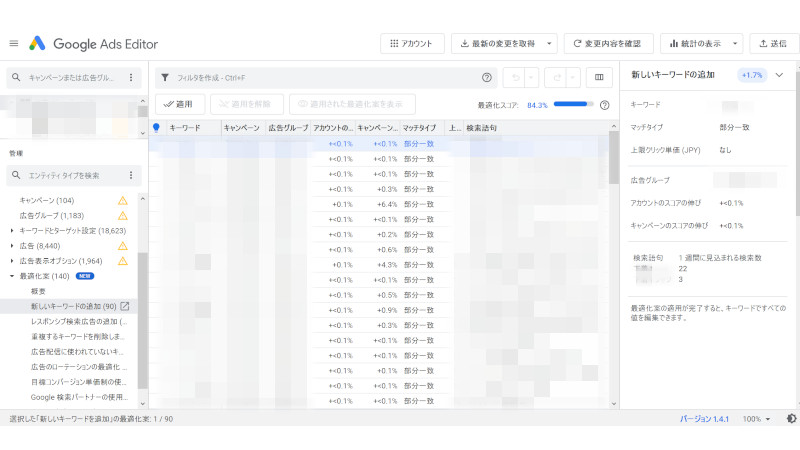Collapse 新しいキーワードの追加 panel chevron
Screen dimensions: 800x450
tap(779, 75)
